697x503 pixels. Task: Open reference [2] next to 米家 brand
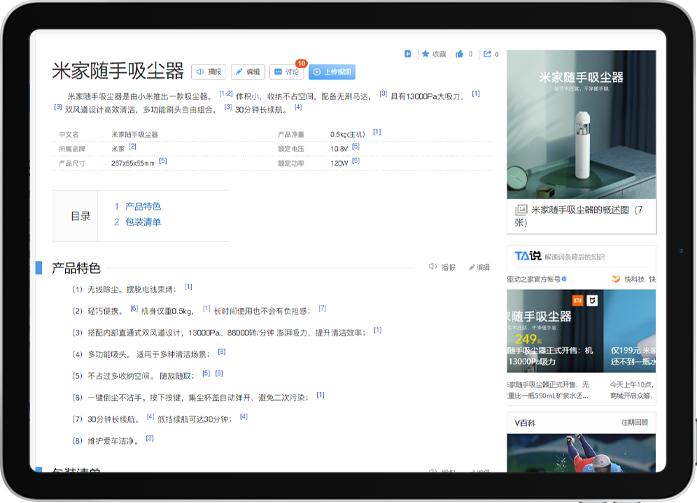click(x=132, y=146)
